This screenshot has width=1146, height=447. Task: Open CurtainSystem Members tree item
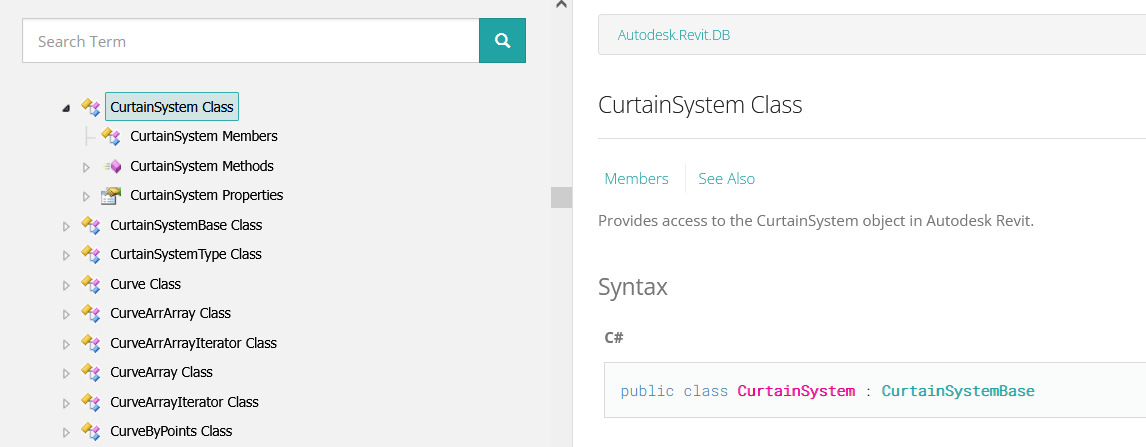pyautogui.click(x=204, y=136)
